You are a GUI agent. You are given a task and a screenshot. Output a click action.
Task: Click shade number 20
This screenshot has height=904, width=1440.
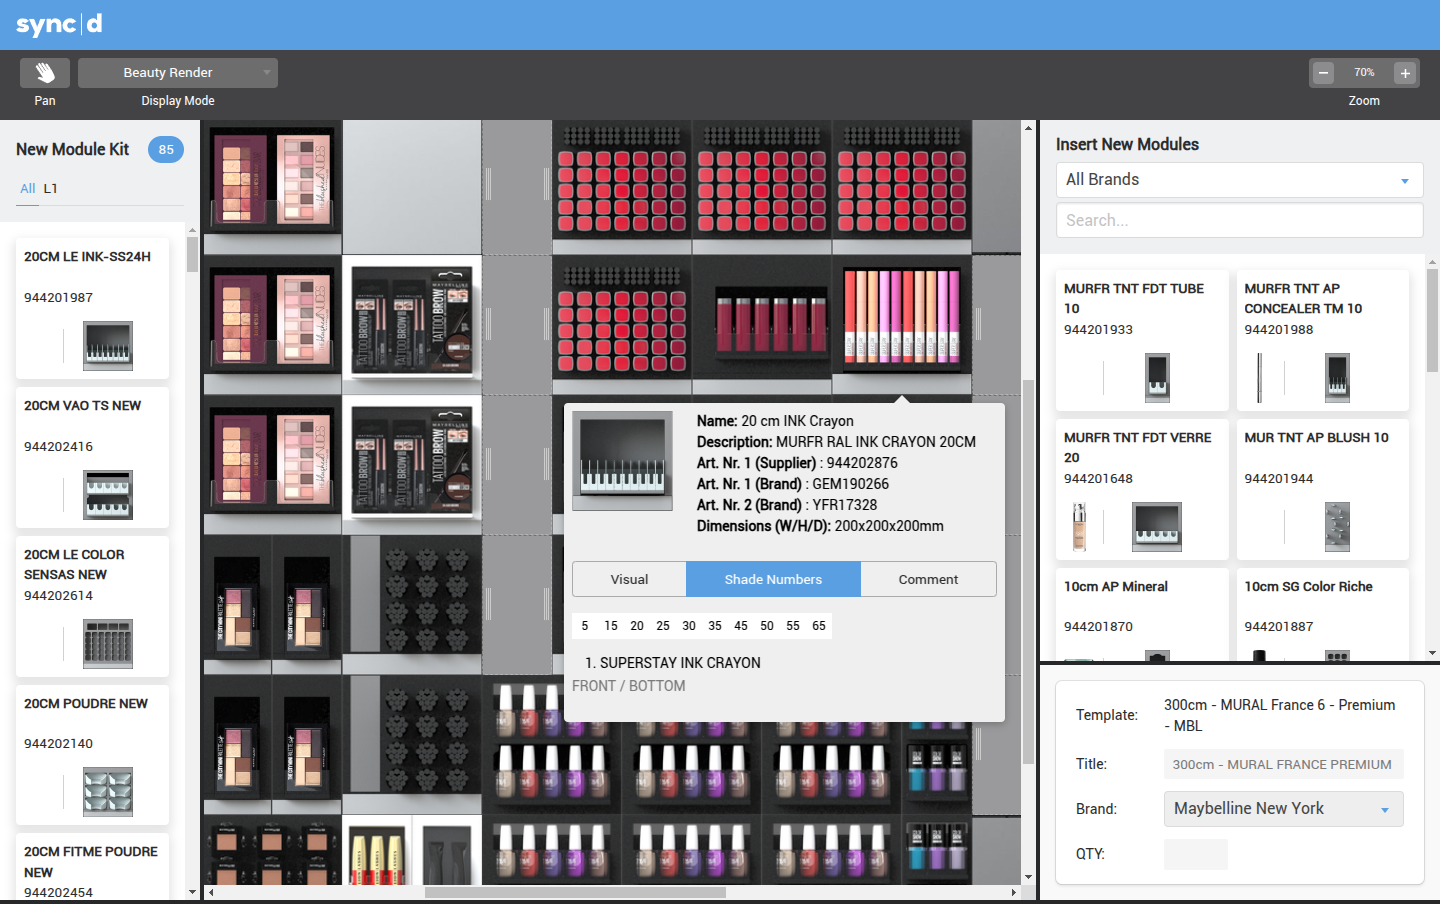pyautogui.click(x=637, y=626)
